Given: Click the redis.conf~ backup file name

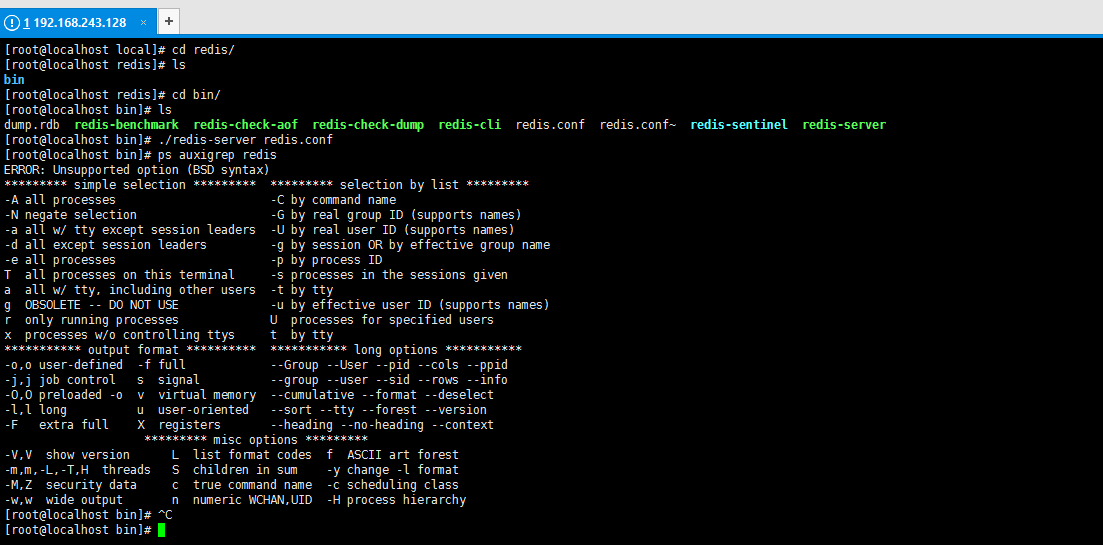Looking at the screenshot, I should [x=637, y=124].
